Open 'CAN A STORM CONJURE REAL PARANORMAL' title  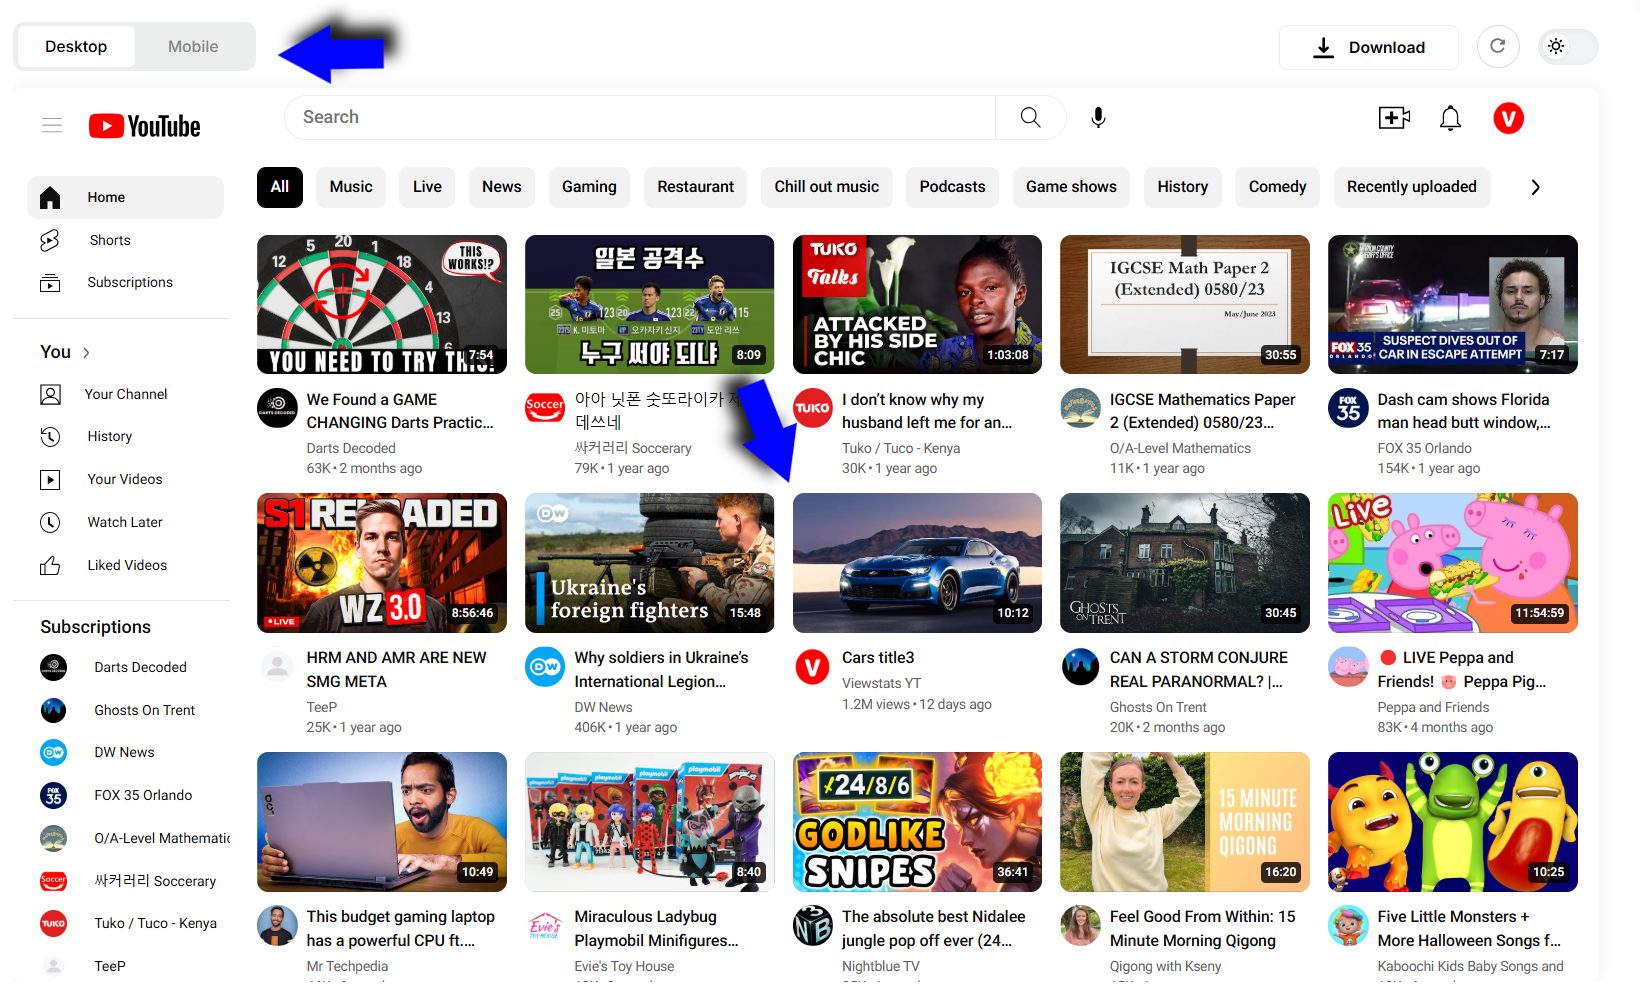(1199, 669)
